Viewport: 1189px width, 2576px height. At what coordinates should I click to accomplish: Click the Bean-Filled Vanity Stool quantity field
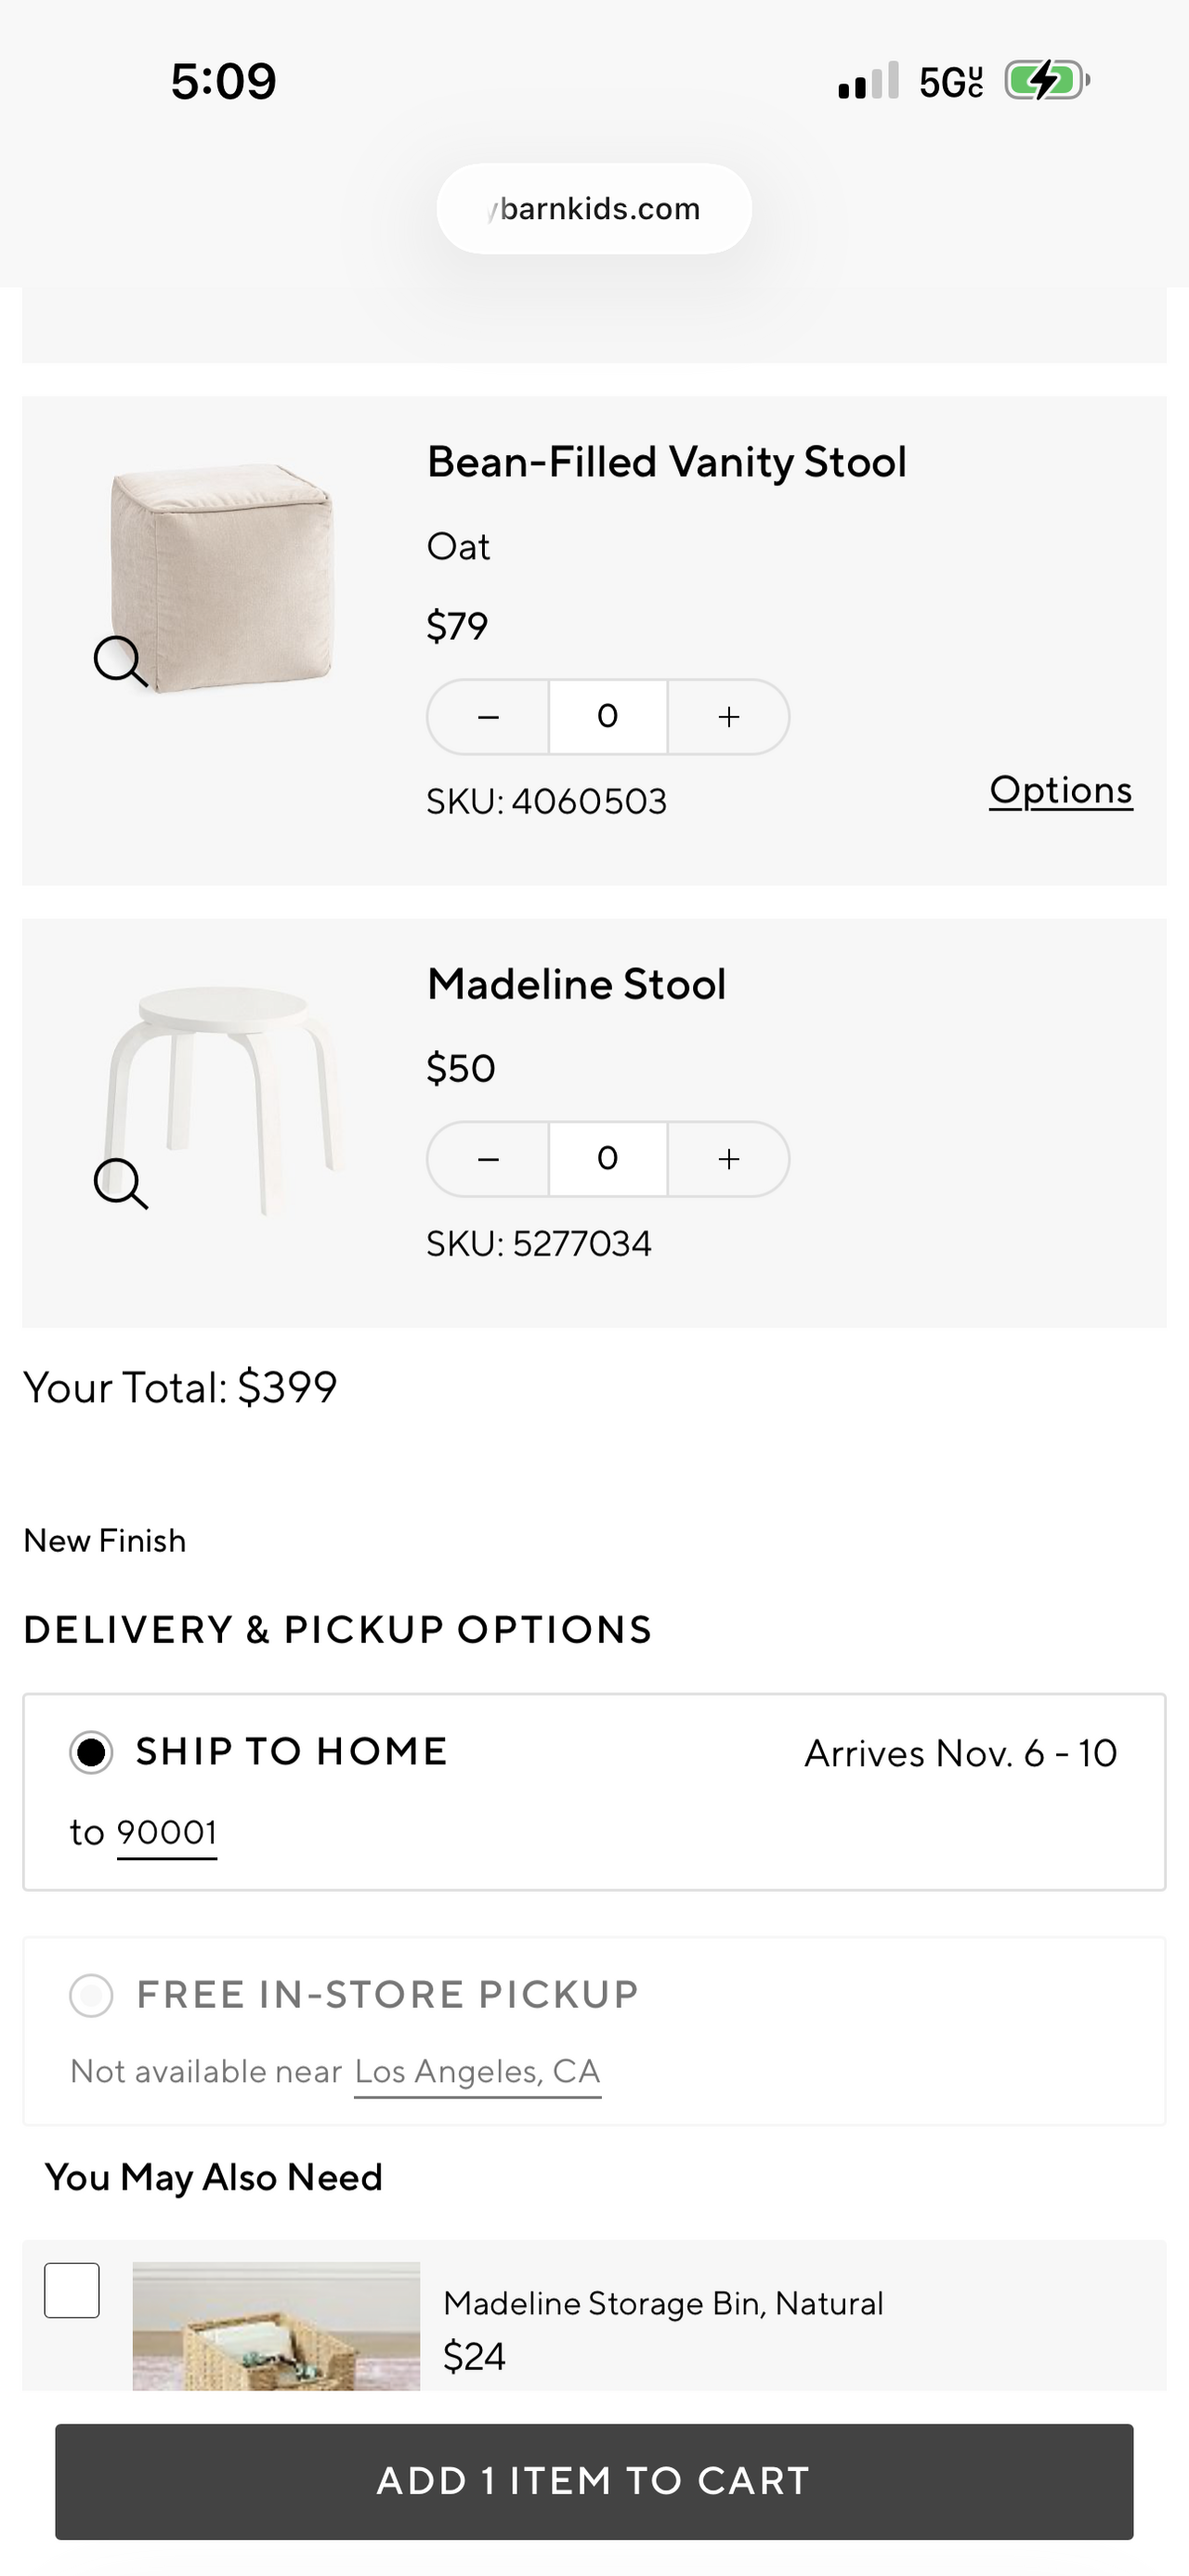[608, 717]
